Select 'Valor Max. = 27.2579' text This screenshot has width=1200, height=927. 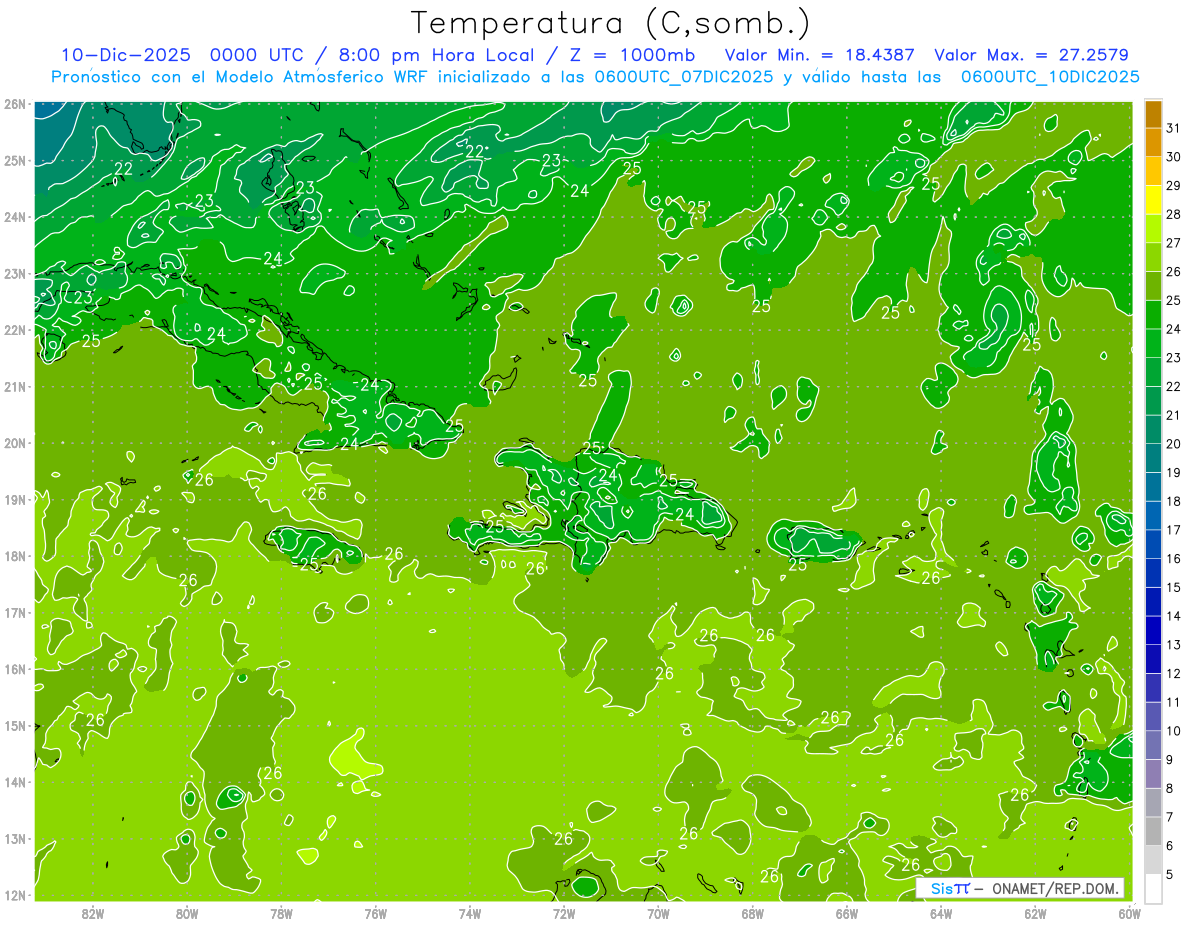tap(1031, 55)
